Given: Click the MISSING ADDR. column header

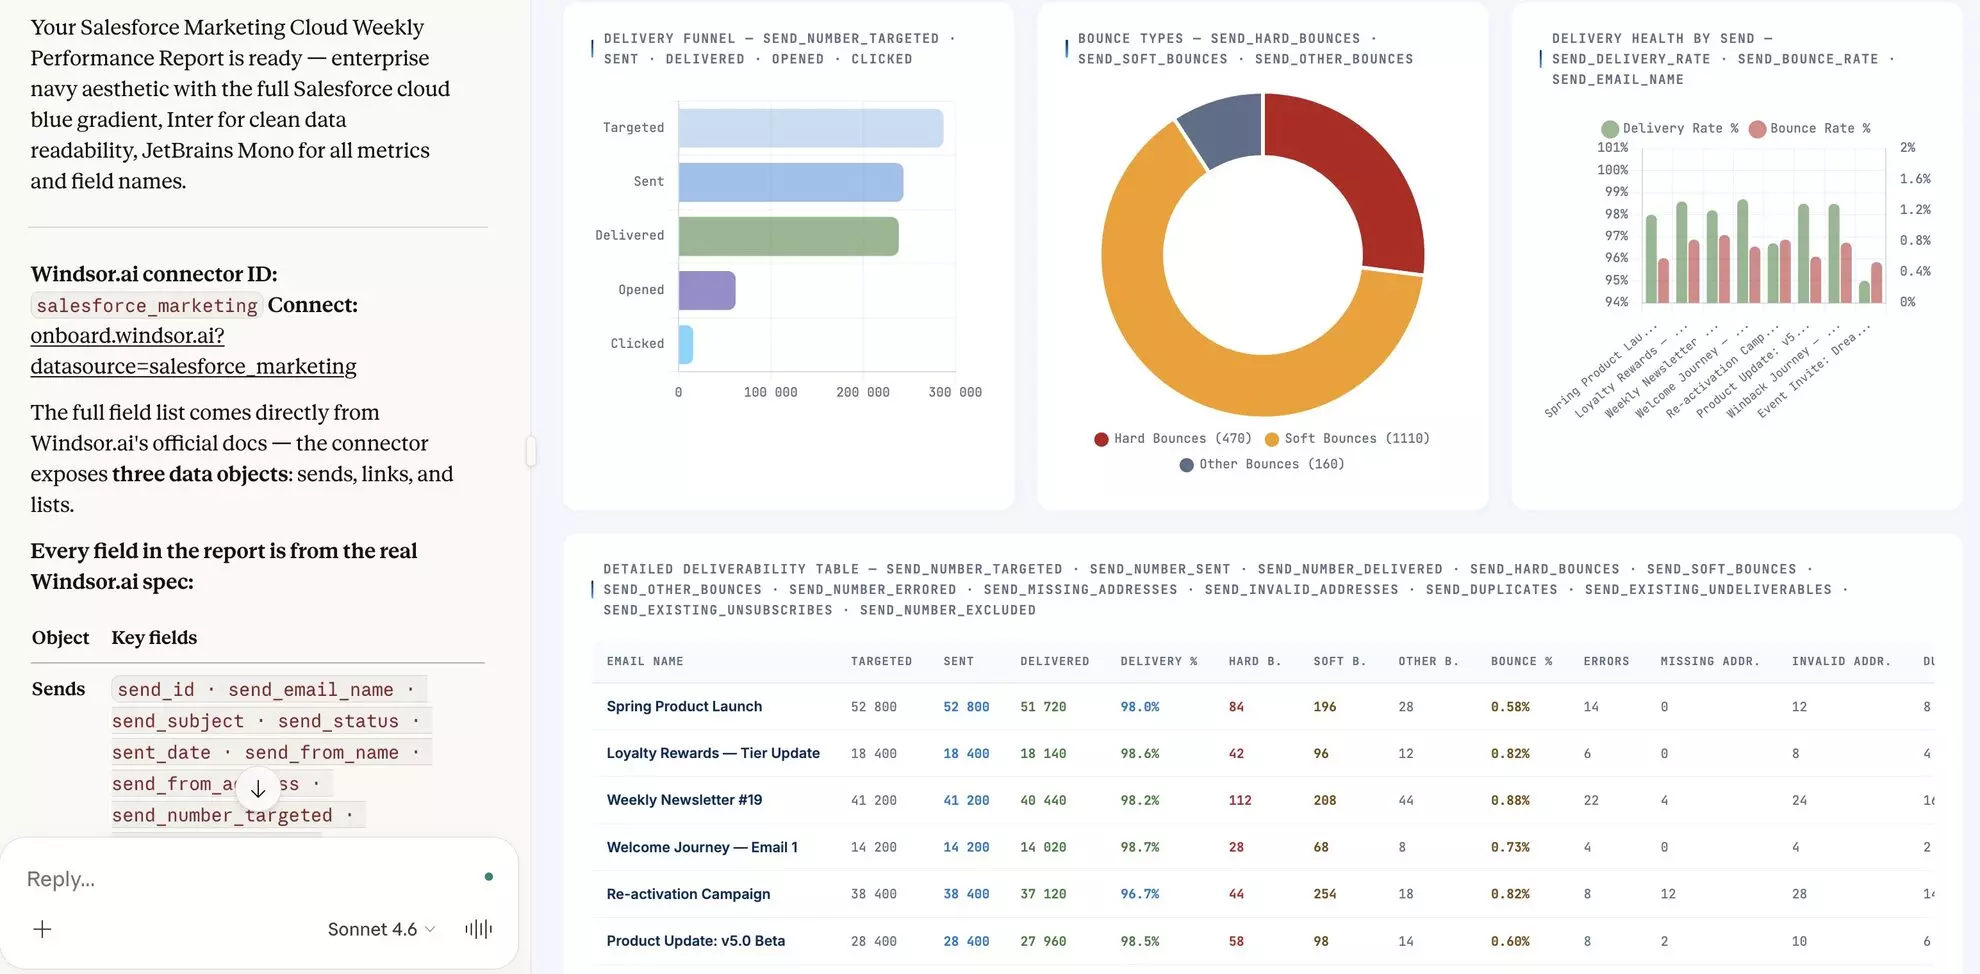Looking at the screenshot, I should point(1710,662).
